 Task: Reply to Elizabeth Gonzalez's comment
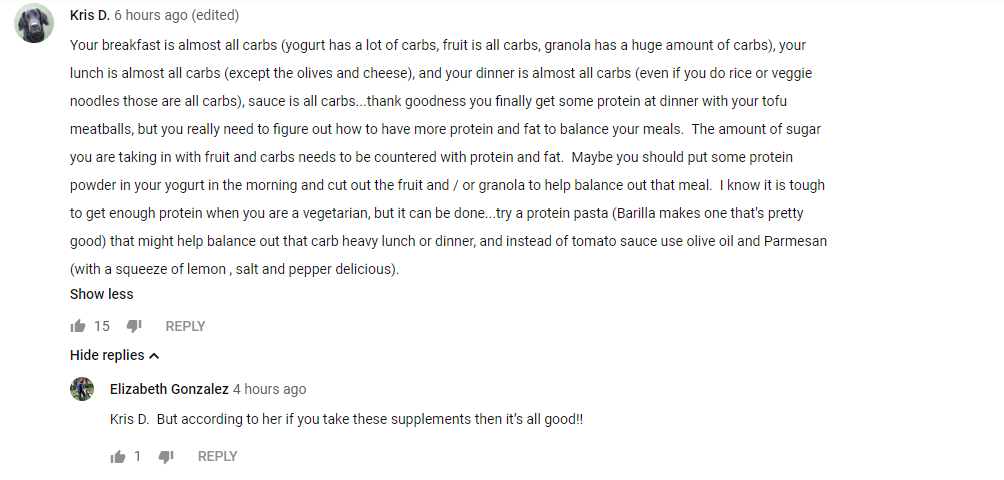[x=218, y=456]
